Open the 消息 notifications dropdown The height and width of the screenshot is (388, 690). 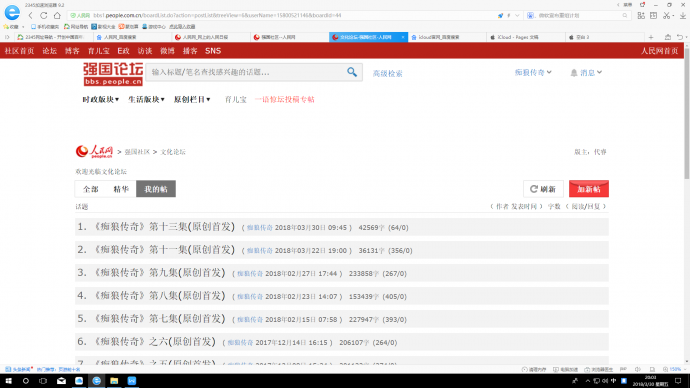click(586, 73)
